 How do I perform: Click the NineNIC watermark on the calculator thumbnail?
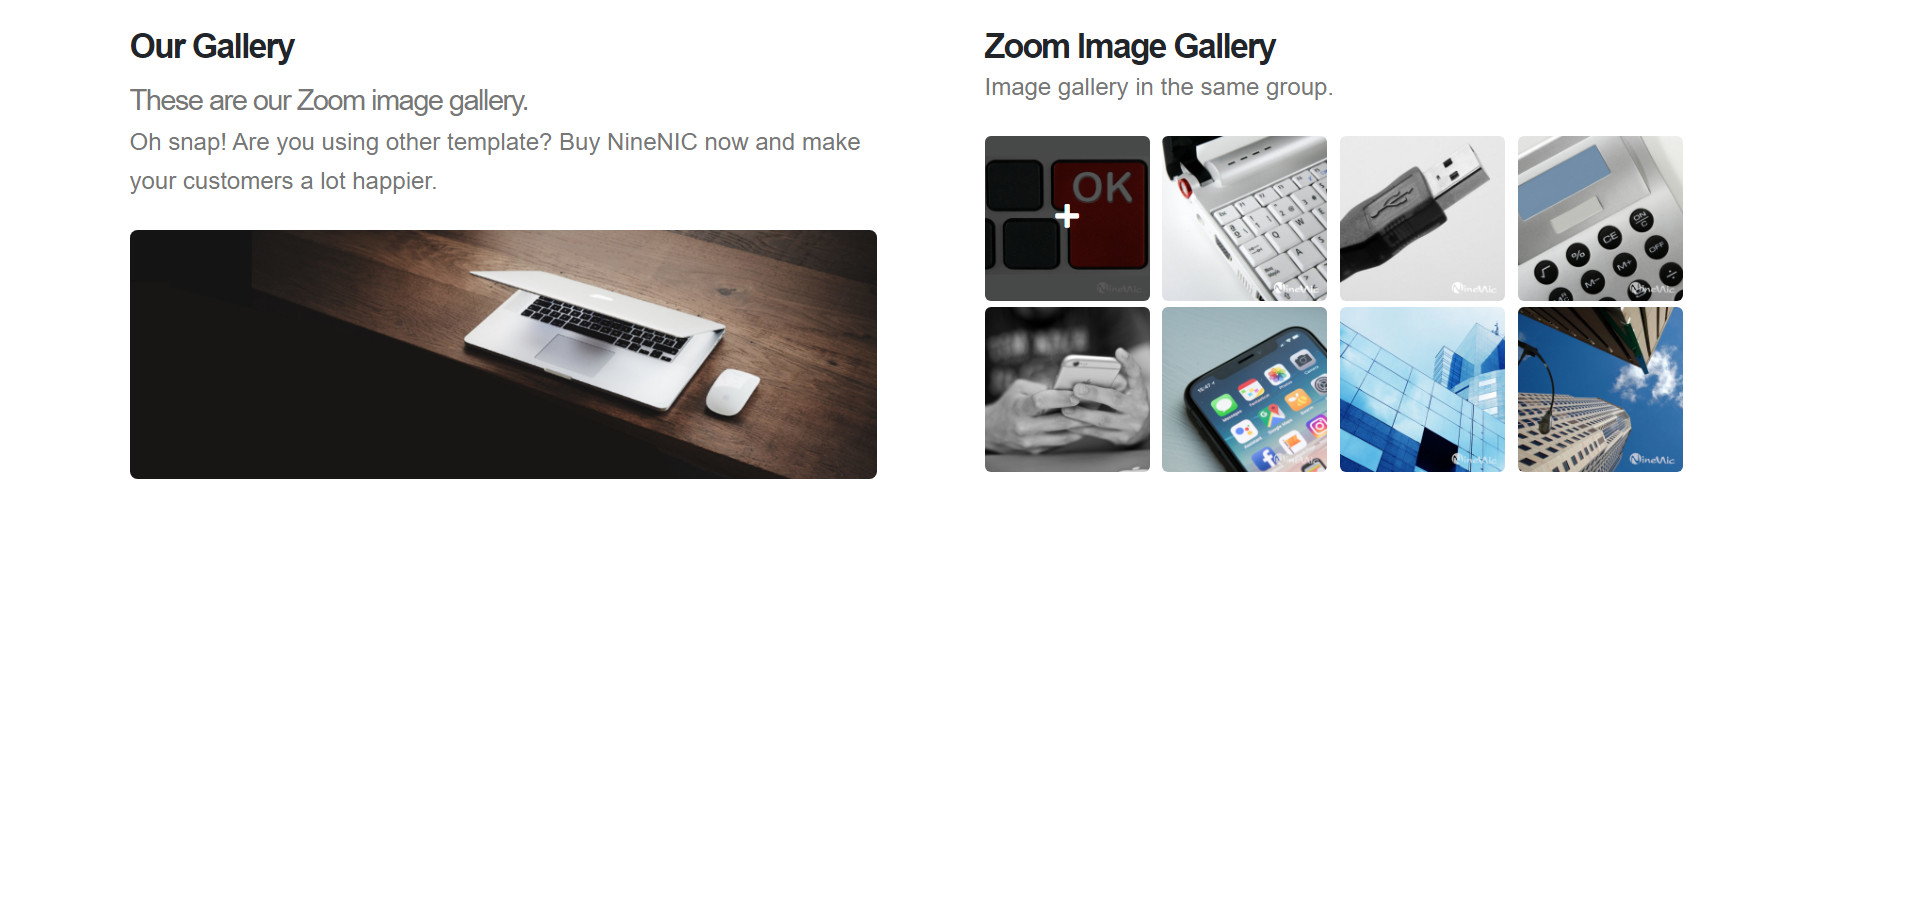(x=1652, y=289)
